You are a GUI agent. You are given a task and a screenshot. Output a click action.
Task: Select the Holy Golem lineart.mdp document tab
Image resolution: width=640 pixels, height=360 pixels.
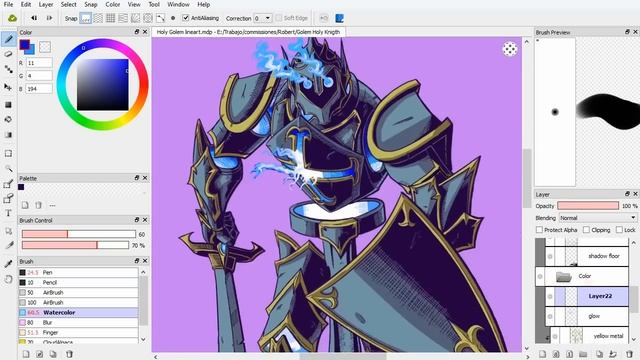[x=249, y=32]
